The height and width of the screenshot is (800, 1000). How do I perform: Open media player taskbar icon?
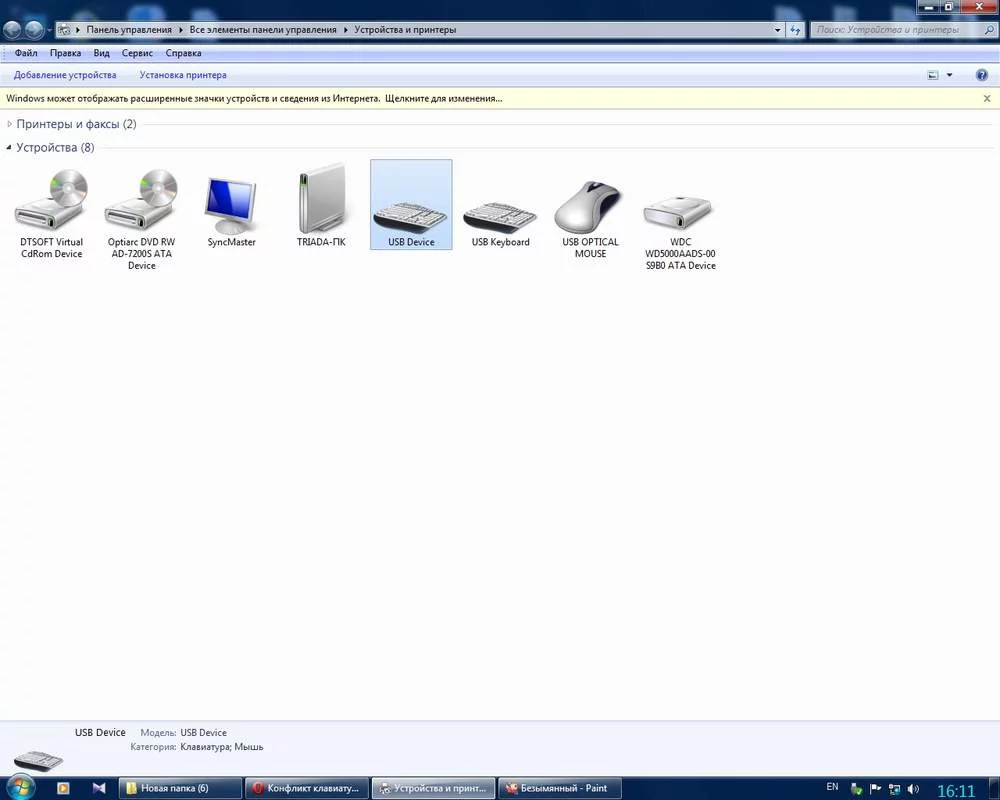63,789
